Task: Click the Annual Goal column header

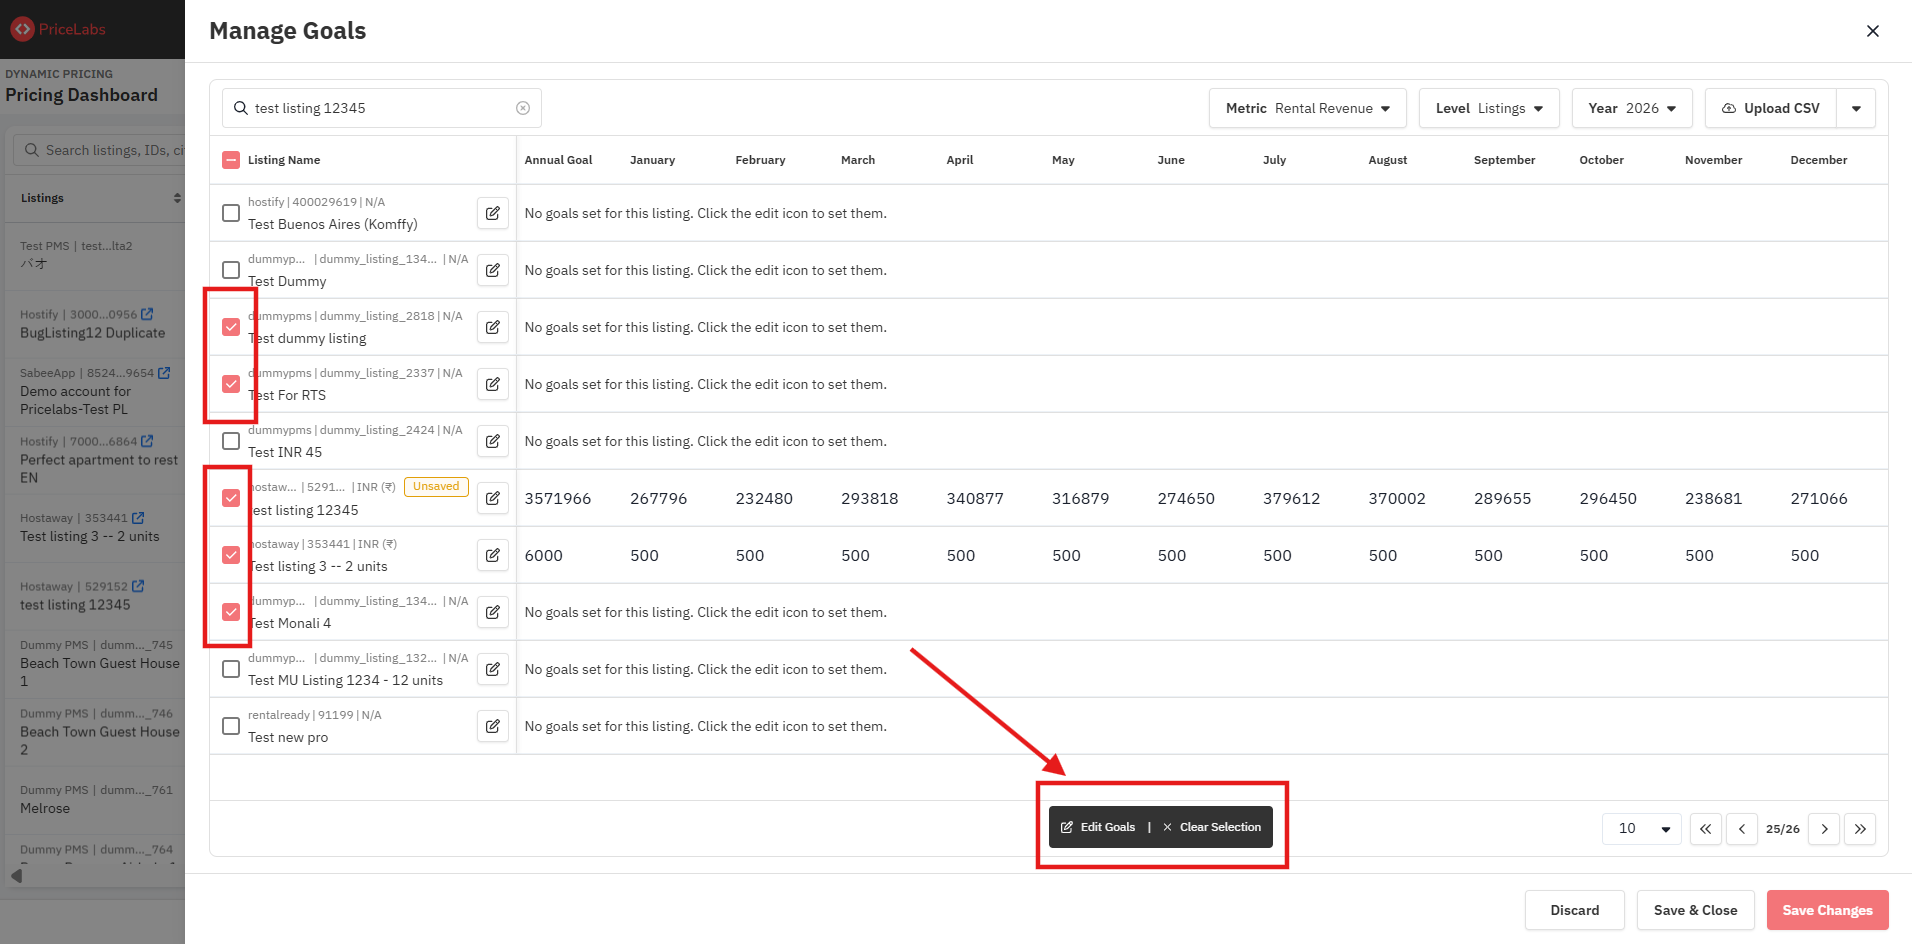Action: 559,160
